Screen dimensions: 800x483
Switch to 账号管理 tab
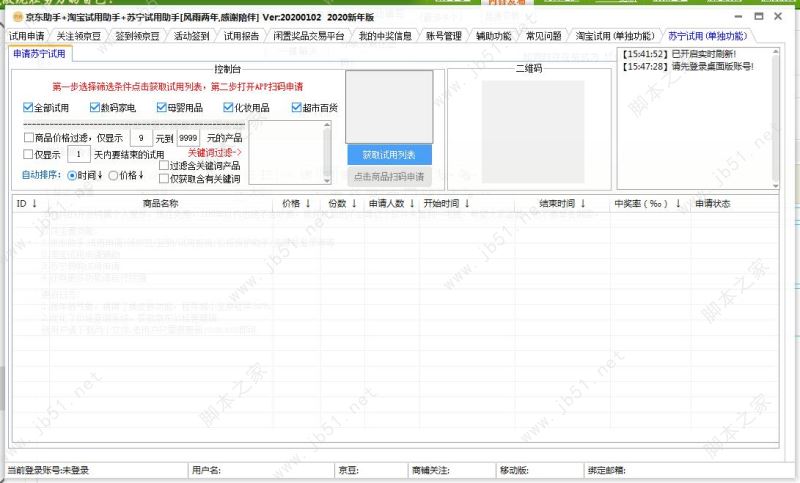coord(443,36)
